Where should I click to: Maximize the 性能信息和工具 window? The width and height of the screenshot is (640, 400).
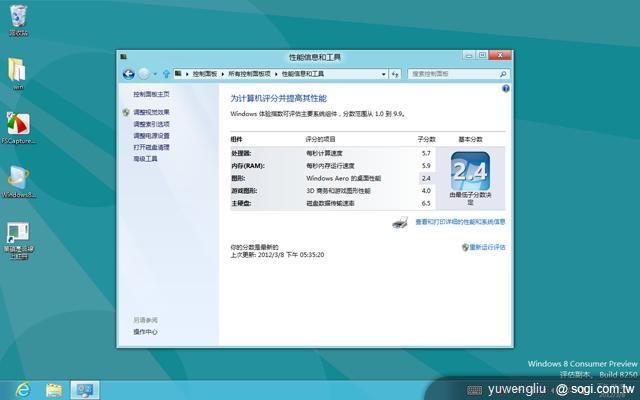tap(482, 56)
